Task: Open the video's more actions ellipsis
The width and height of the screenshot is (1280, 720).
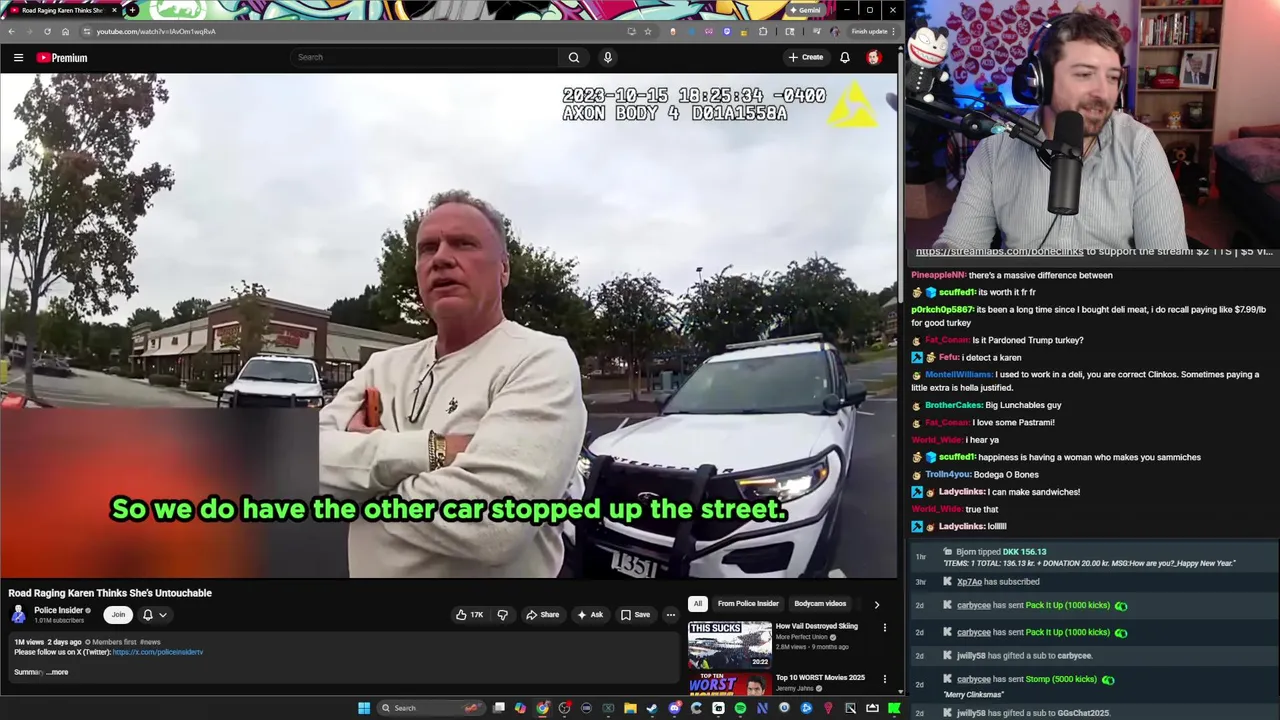Action: point(671,615)
